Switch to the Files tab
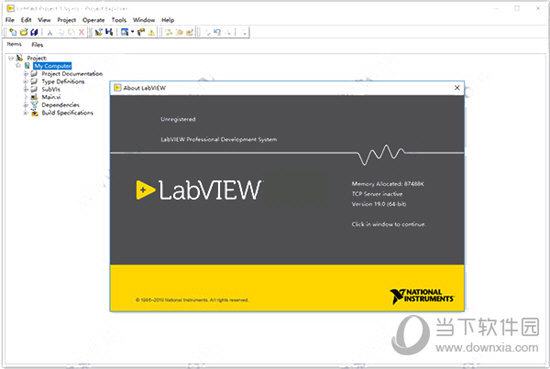This screenshot has width=550, height=369. coord(37,45)
